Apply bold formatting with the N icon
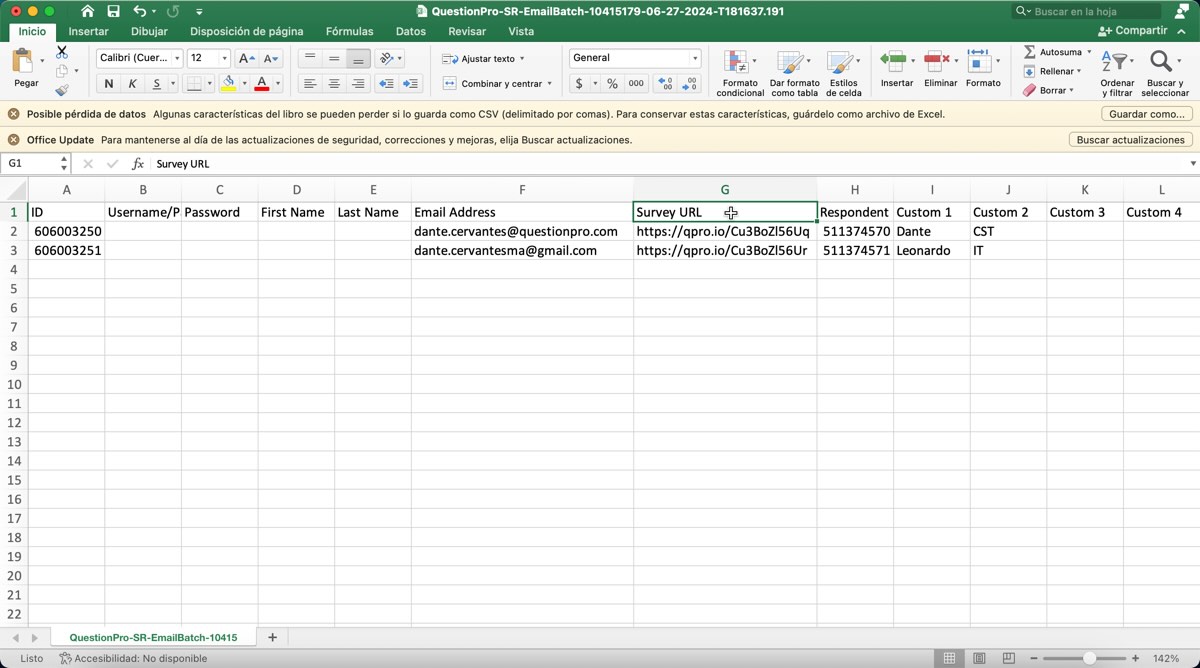 tap(108, 84)
